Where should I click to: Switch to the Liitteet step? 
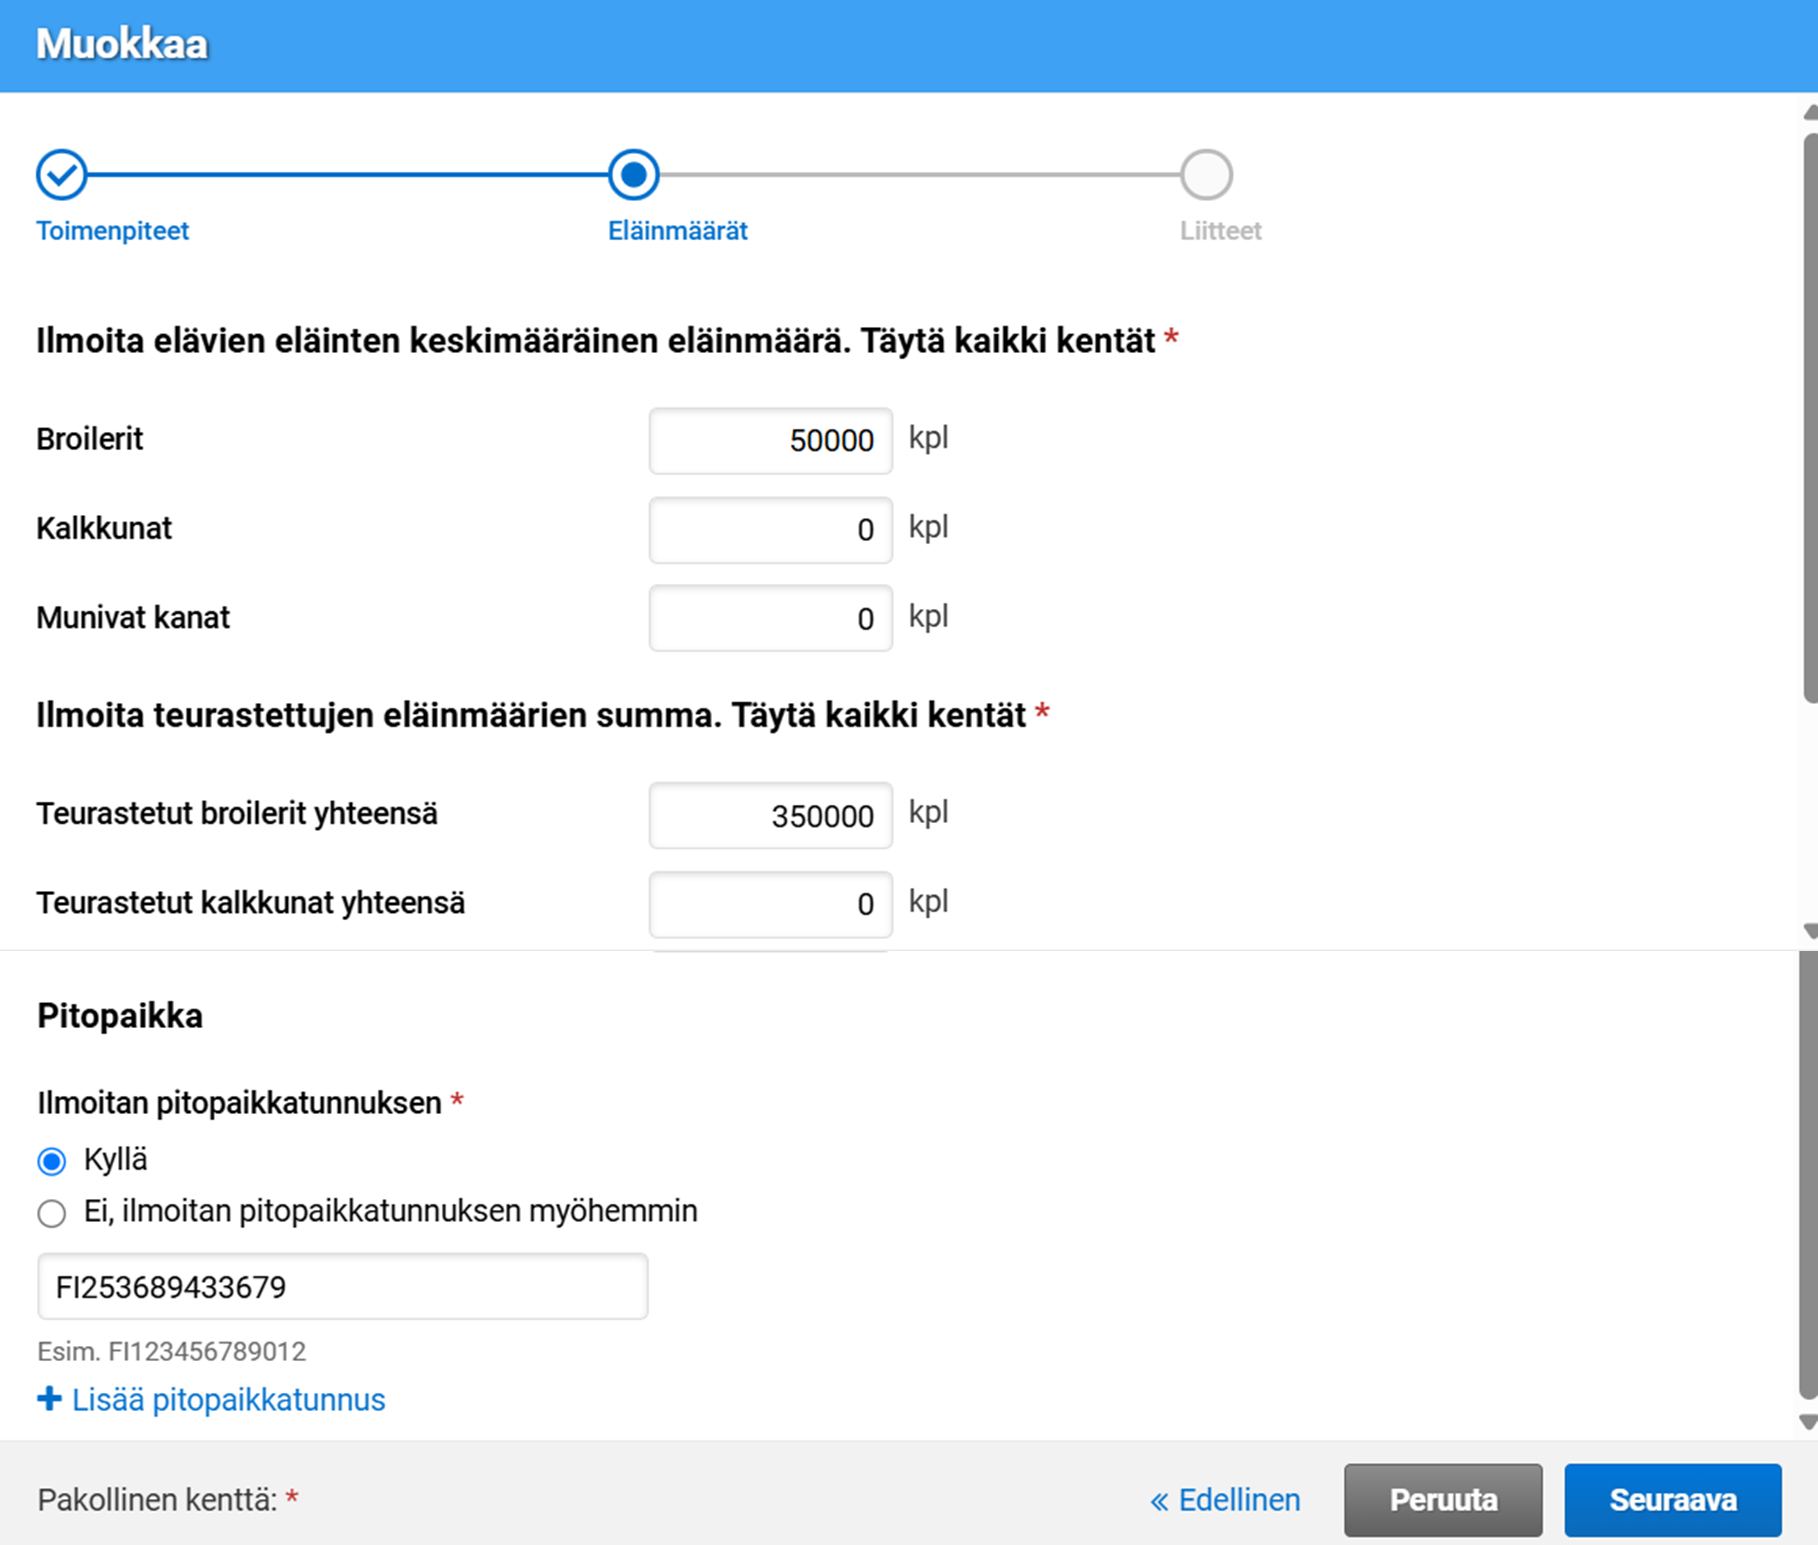pyautogui.click(x=1221, y=231)
